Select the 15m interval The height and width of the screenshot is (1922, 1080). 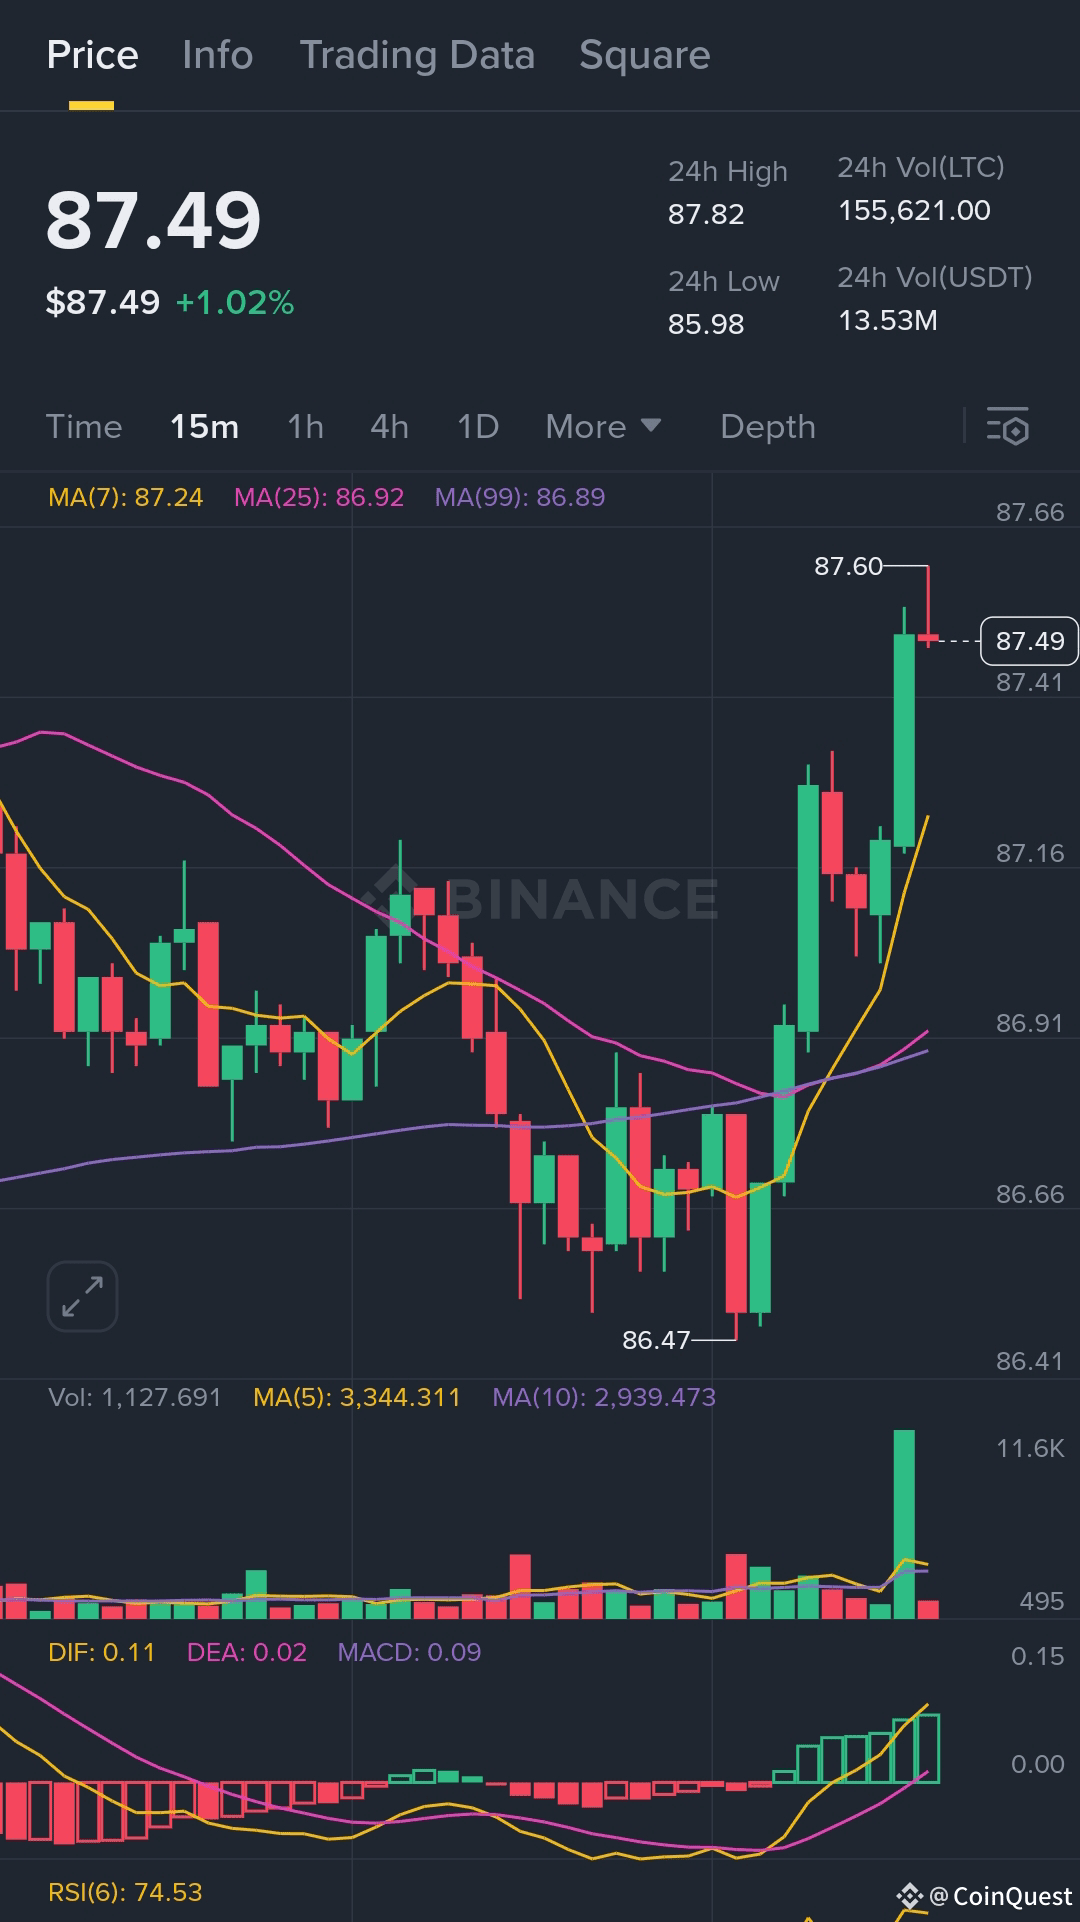click(x=204, y=427)
